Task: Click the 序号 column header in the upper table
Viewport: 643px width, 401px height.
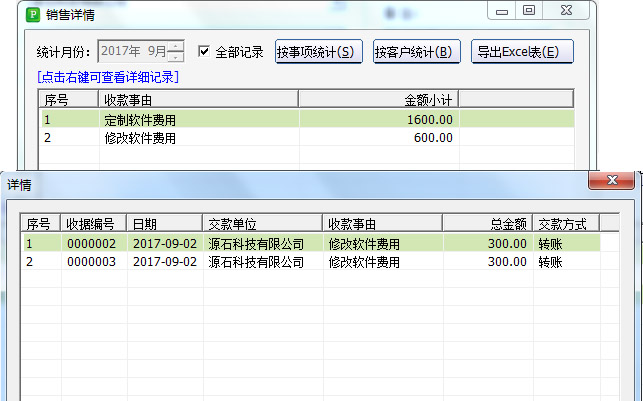Action: click(x=68, y=100)
